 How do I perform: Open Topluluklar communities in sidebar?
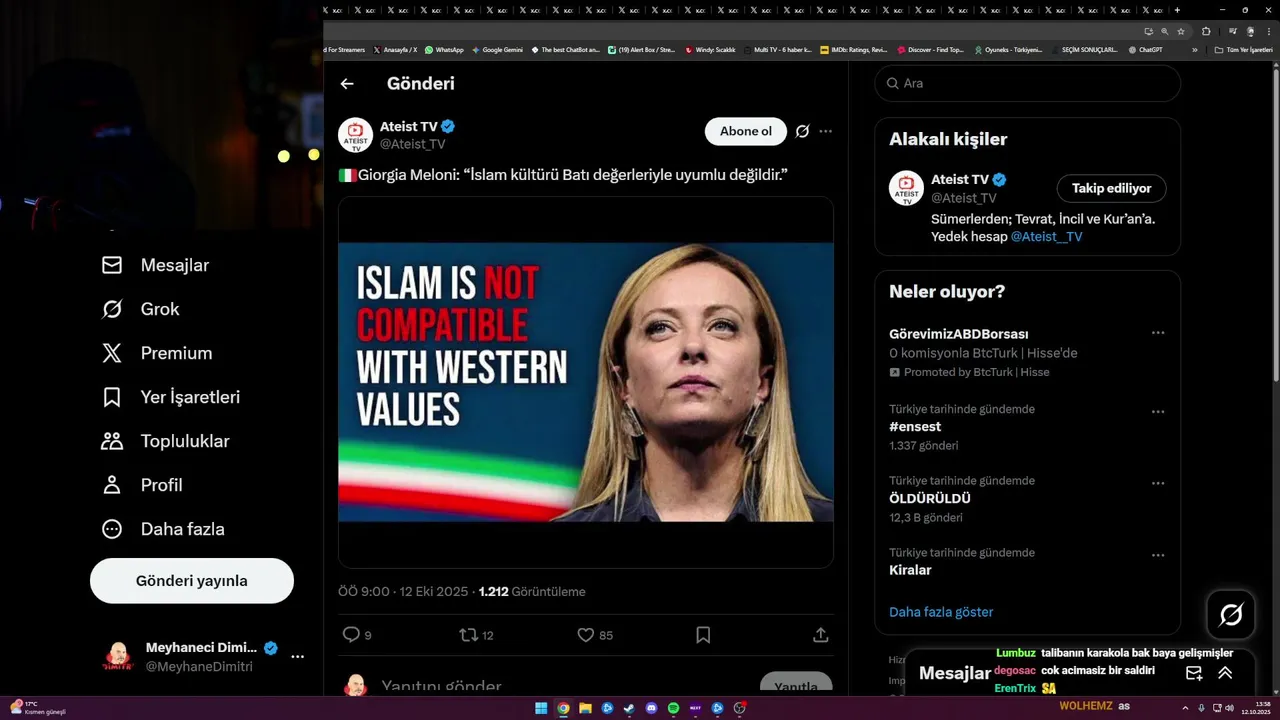(x=165, y=441)
